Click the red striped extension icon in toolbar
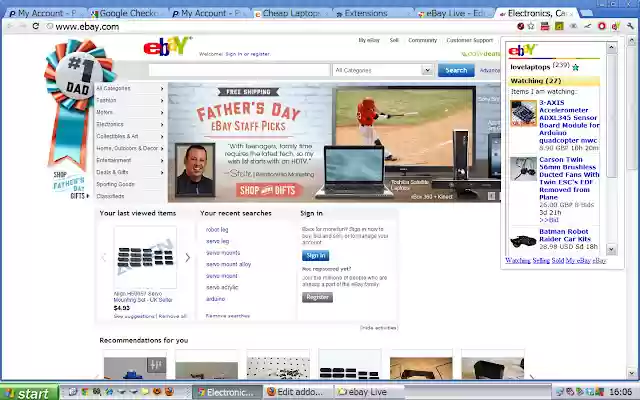 (x=545, y=27)
